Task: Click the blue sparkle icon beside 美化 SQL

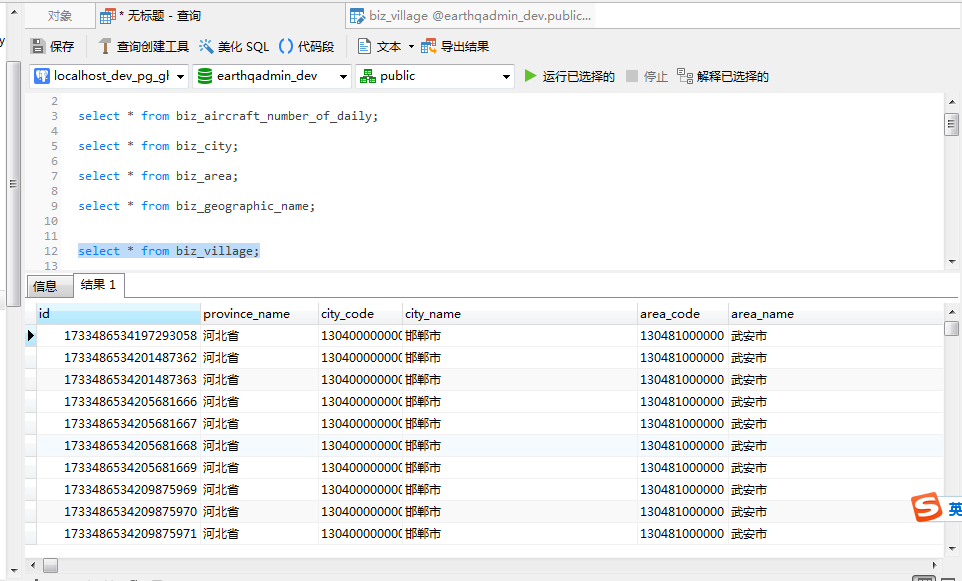Action: pyautogui.click(x=206, y=46)
